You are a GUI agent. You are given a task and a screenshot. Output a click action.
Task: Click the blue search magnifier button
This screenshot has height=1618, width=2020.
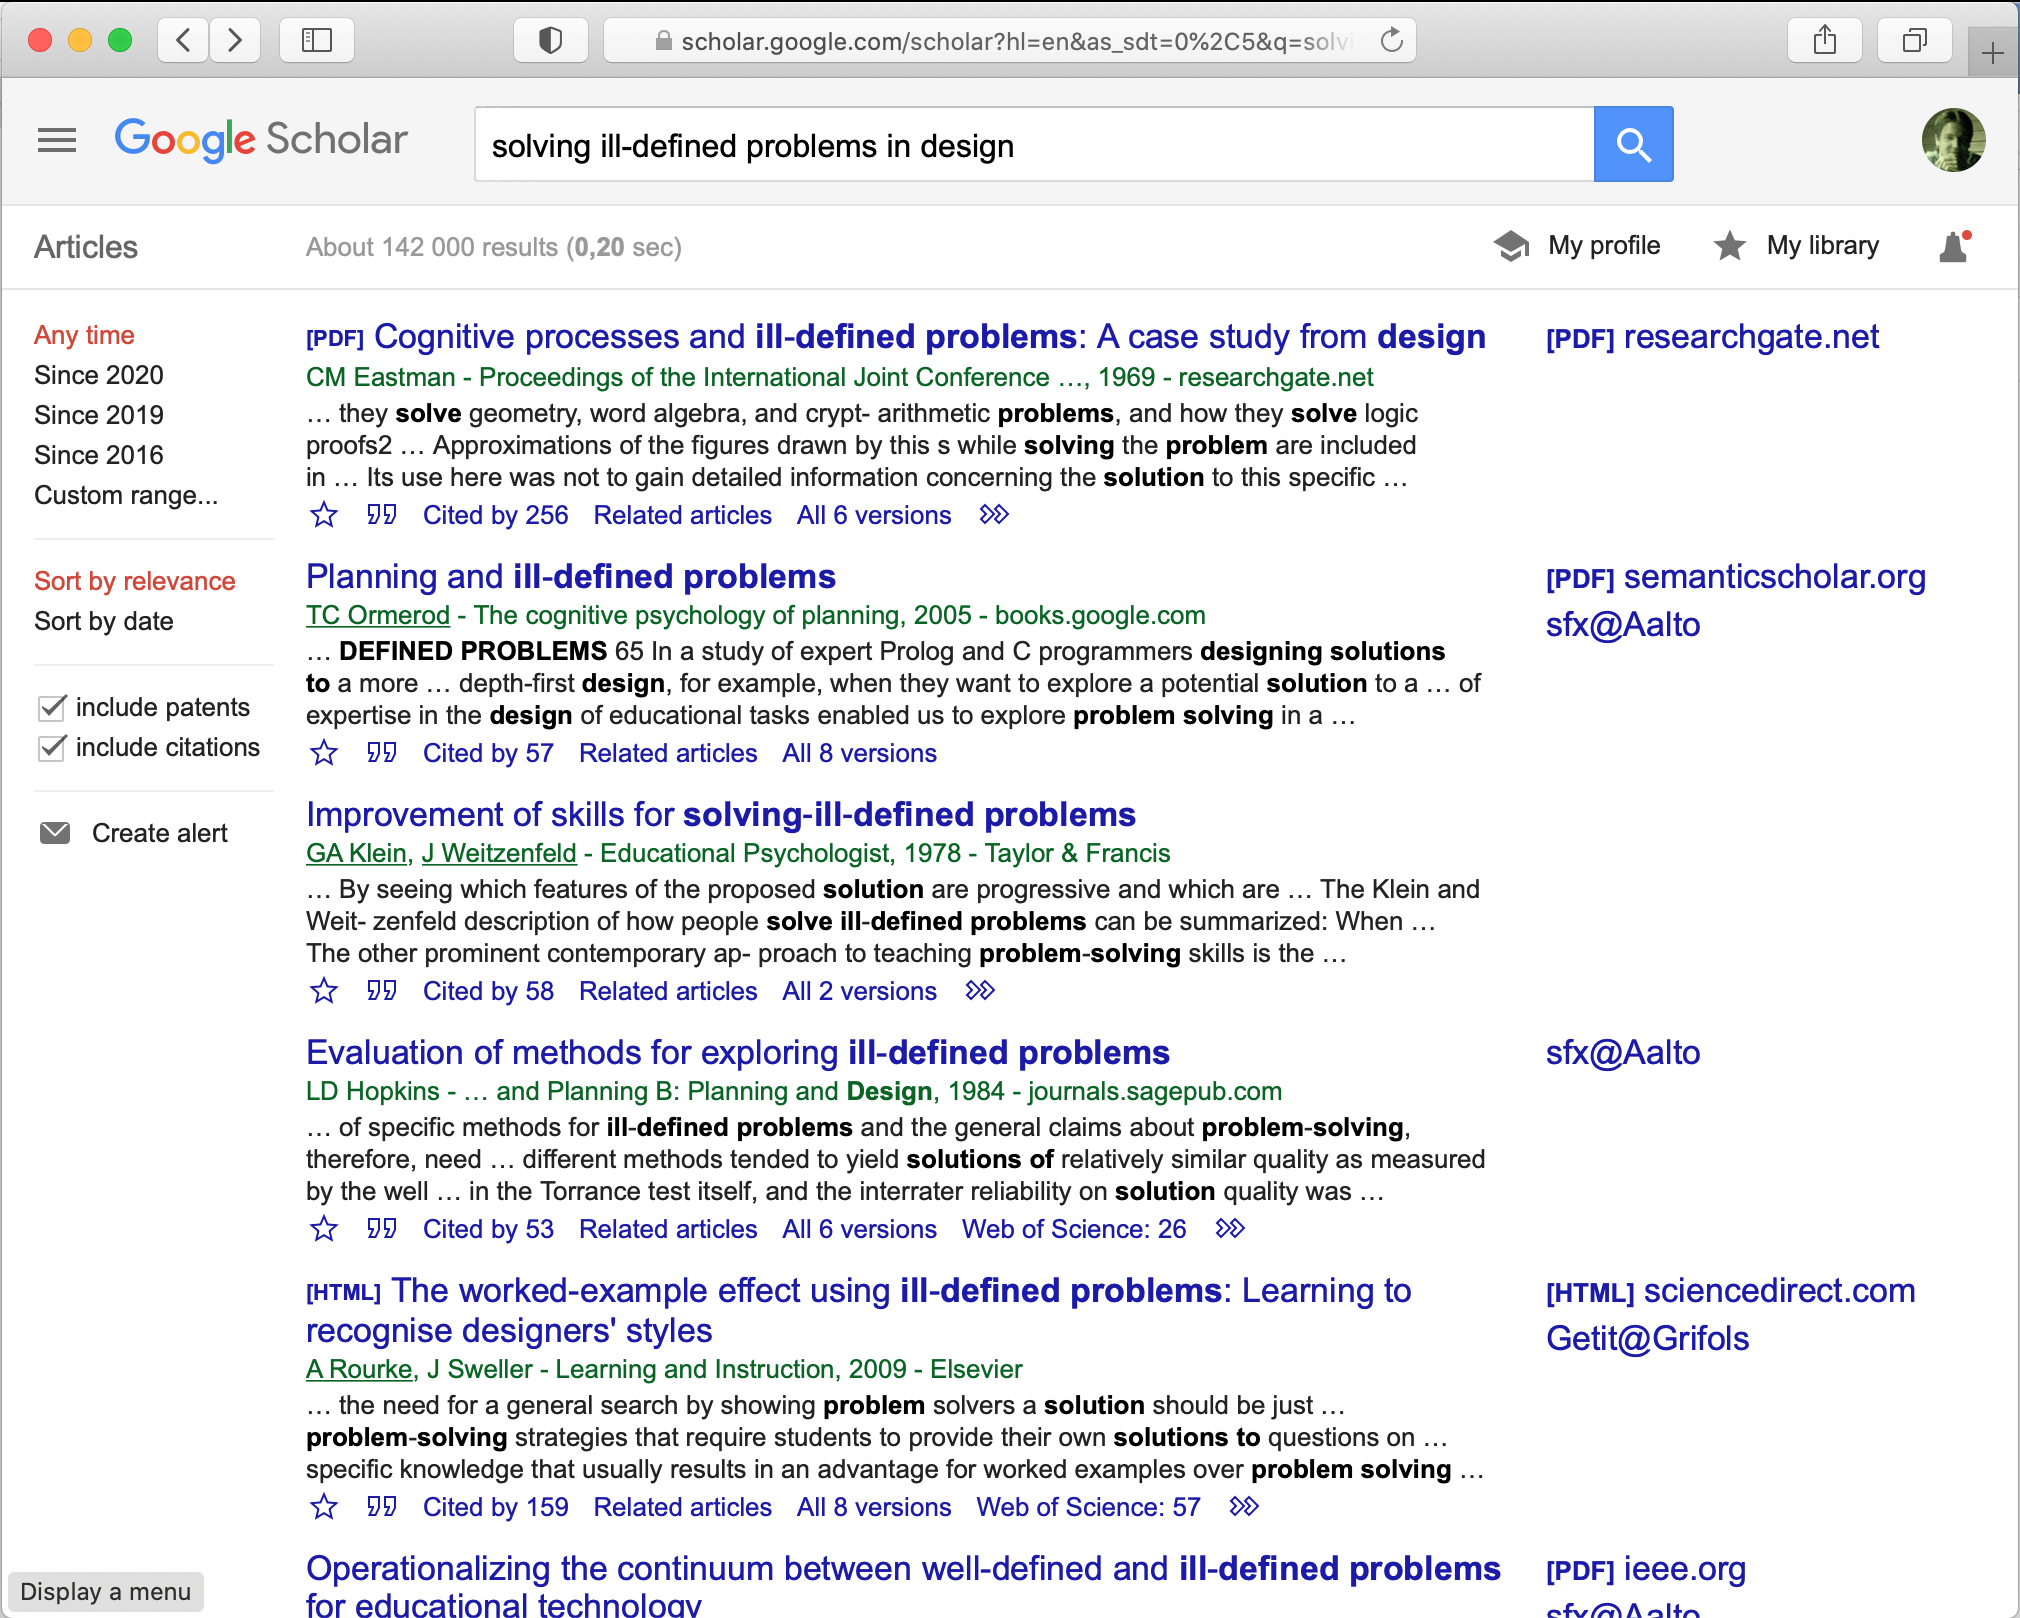(1632, 145)
